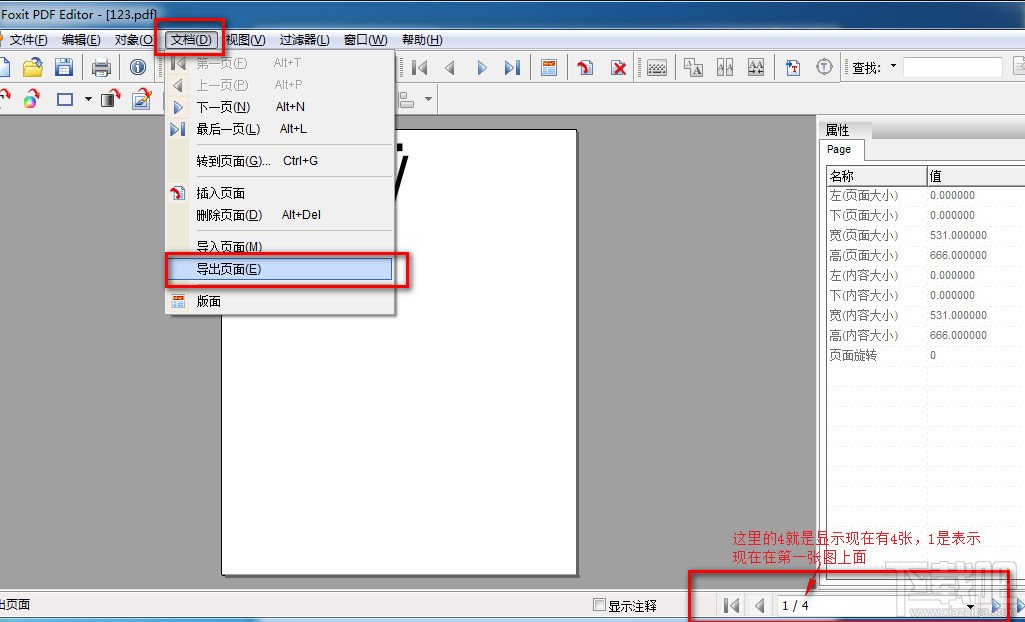Click the status bar first-page arrow

pyautogui.click(x=732, y=606)
